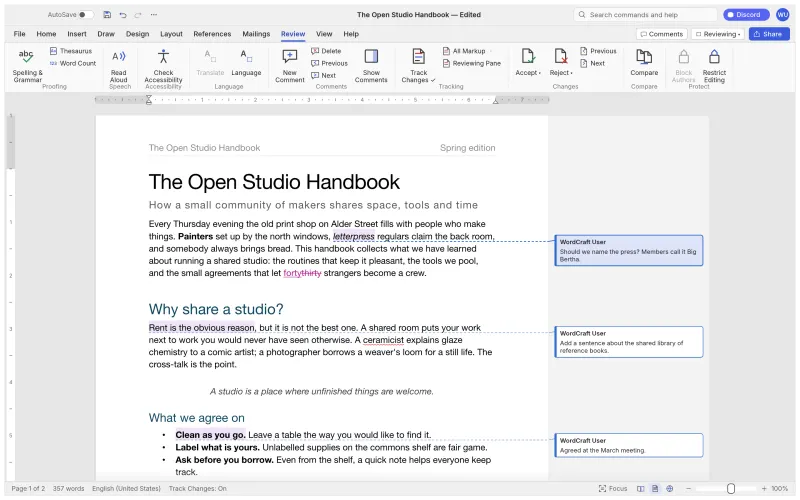Run Spelling & Grammar check
This screenshot has height=500, width=800.
pyautogui.click(x=27, y=65)
